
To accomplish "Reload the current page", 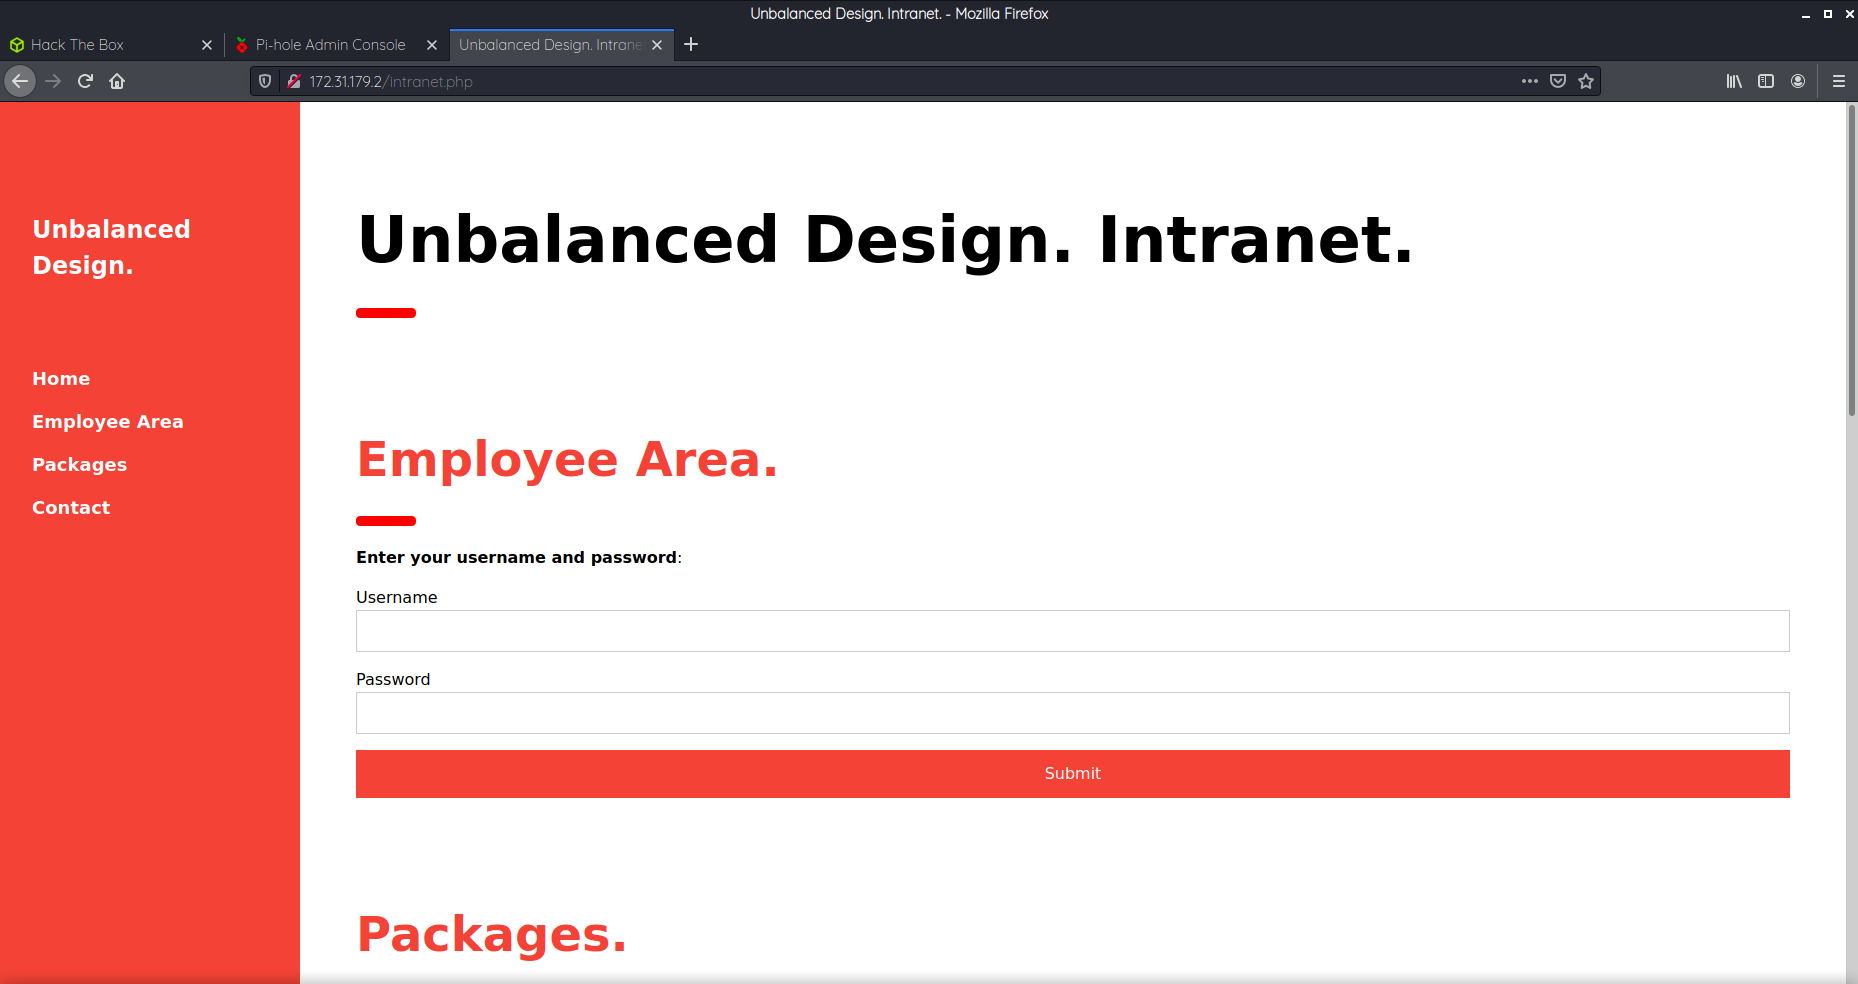I will 85,81.
